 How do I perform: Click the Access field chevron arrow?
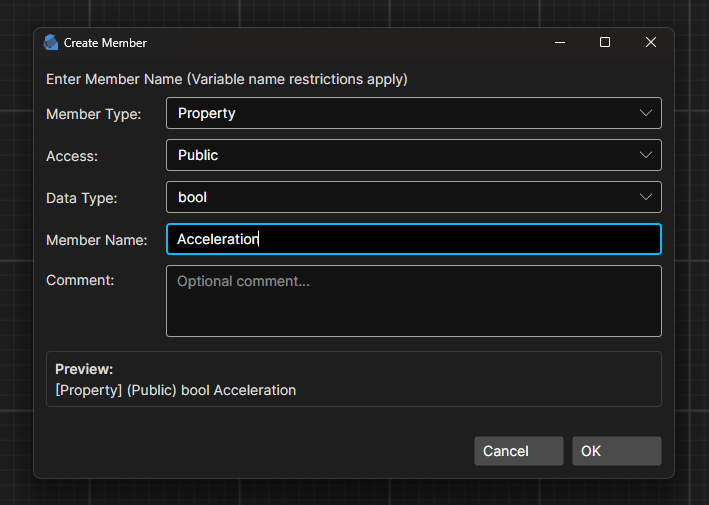click(x=646, y=155)
